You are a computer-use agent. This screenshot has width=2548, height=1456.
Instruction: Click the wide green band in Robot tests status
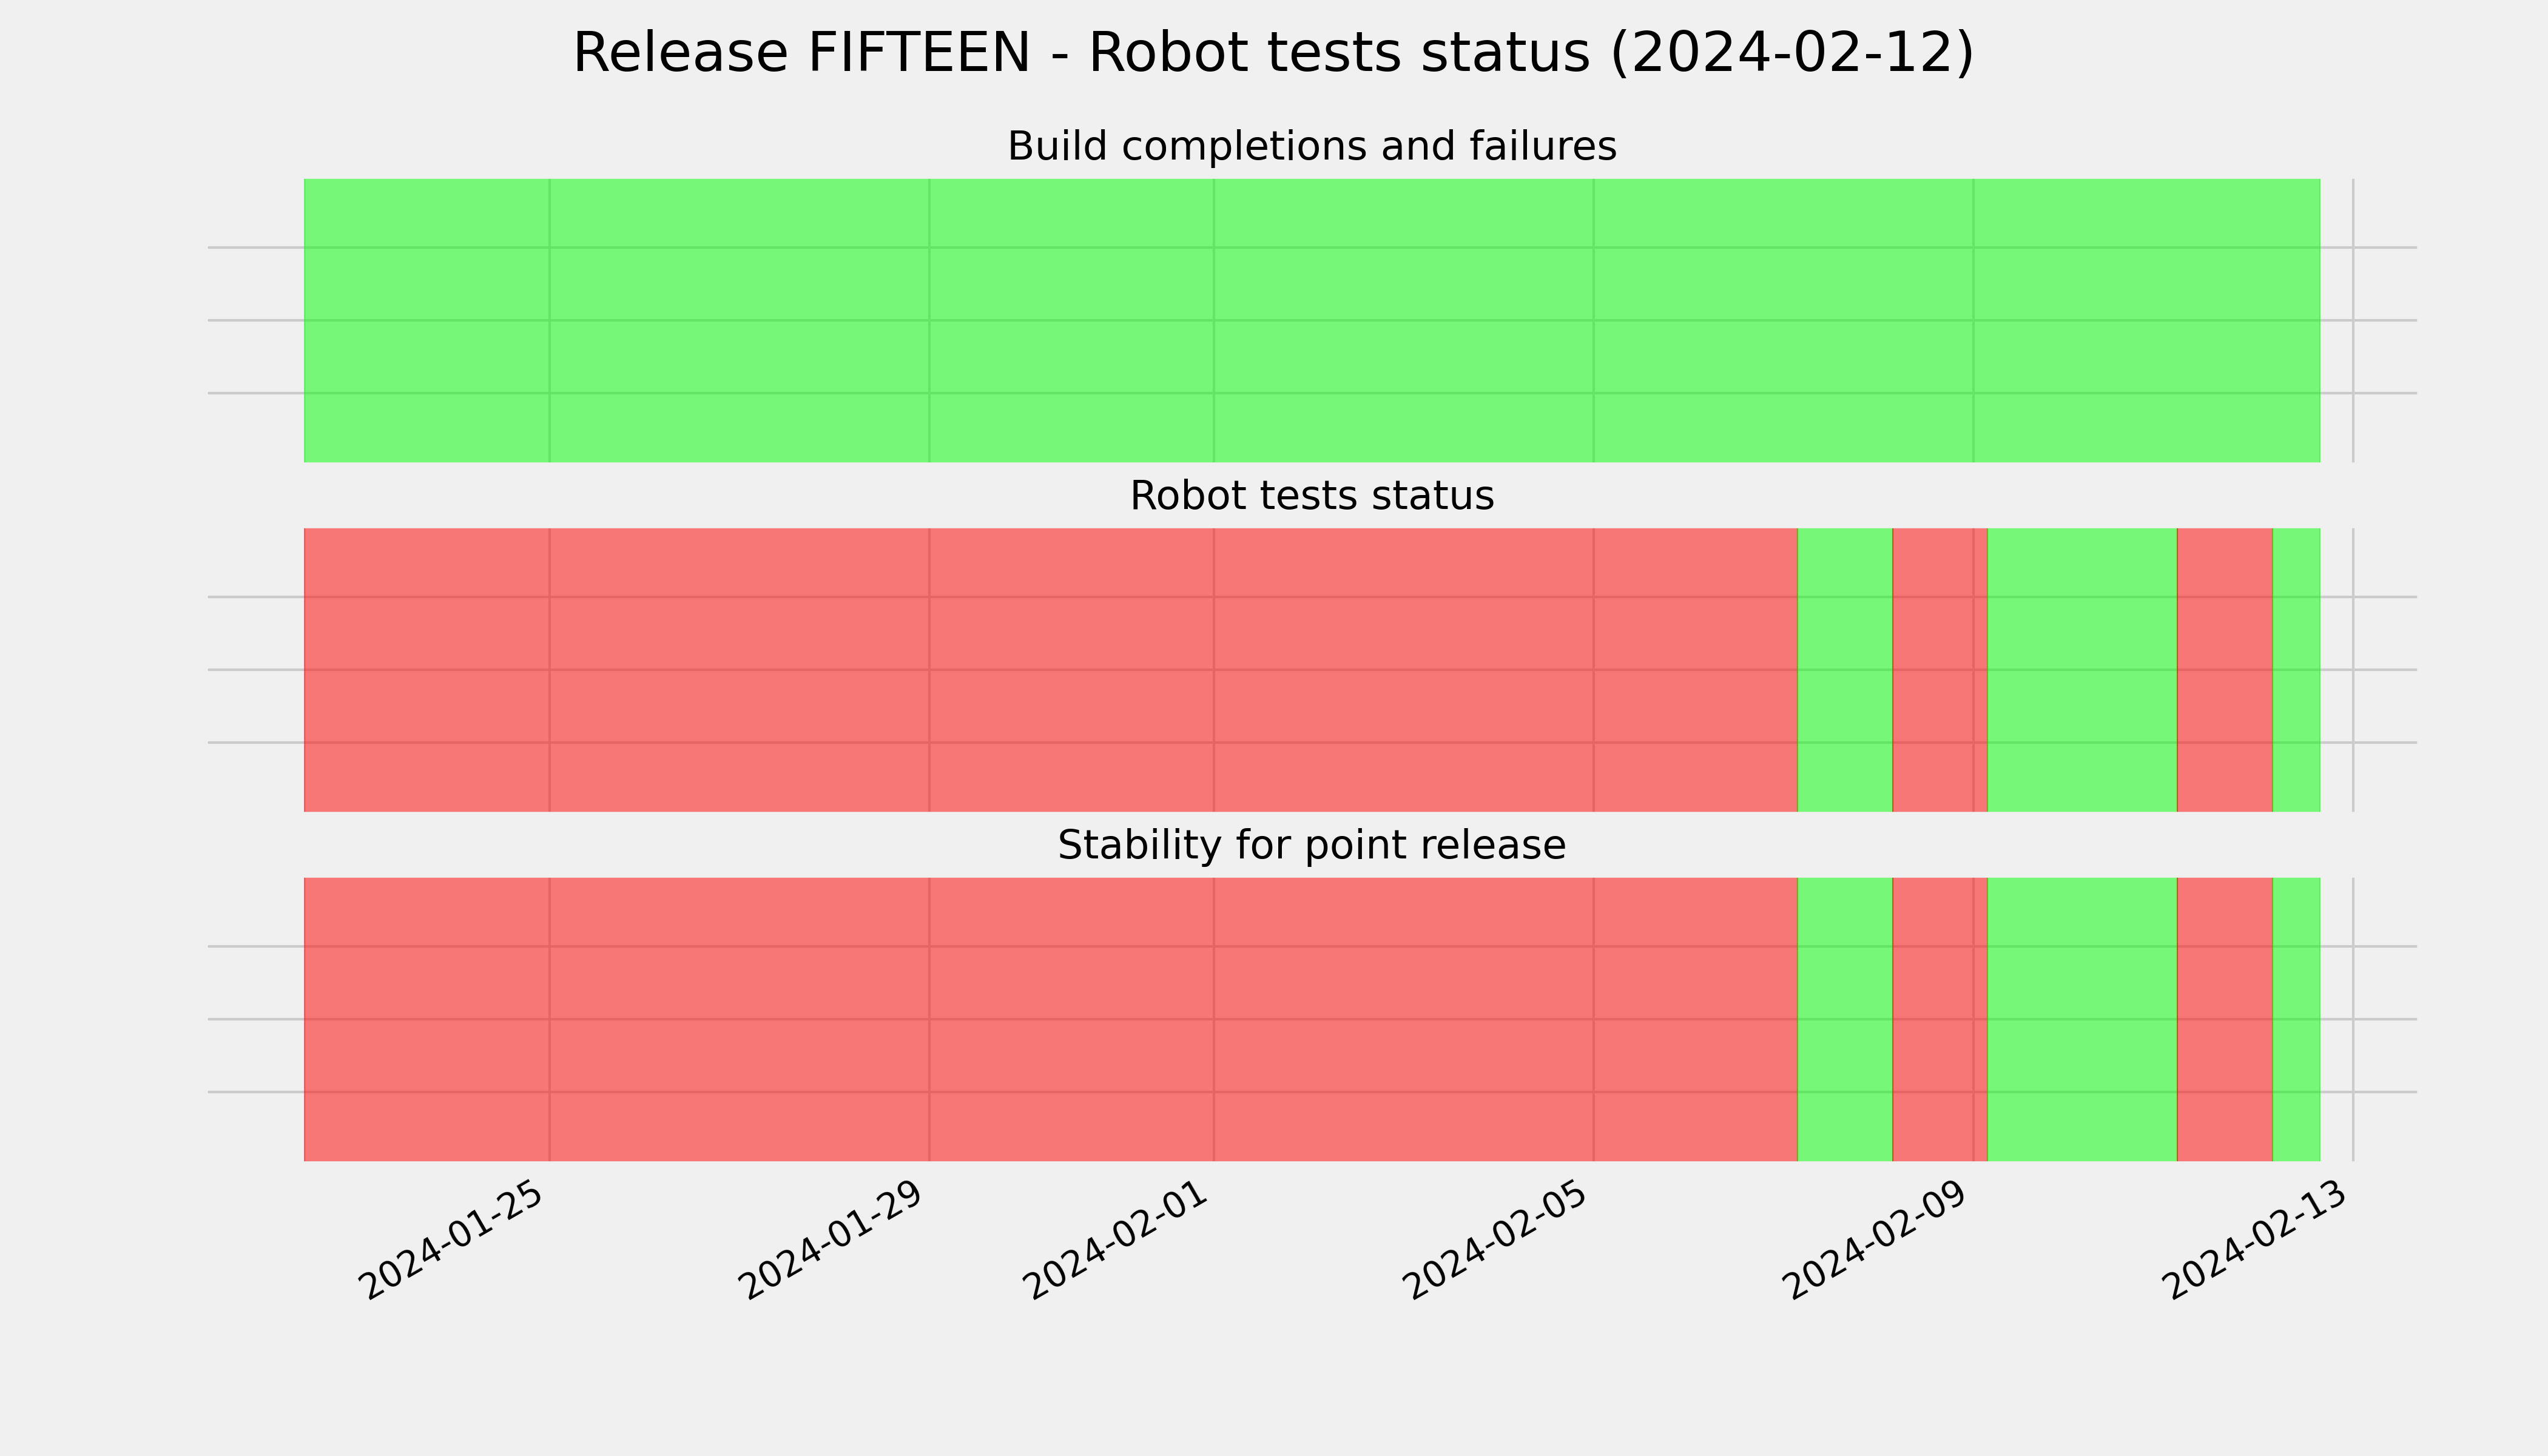click(2082, 670)
